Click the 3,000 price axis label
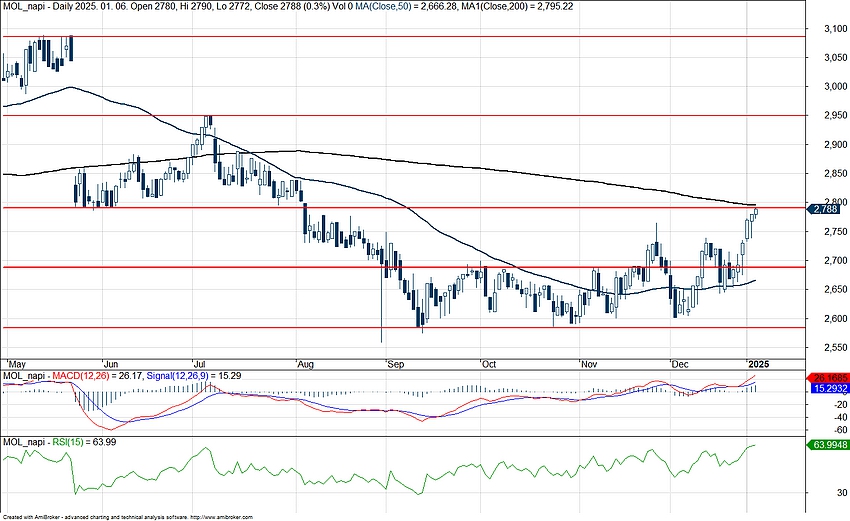The width and height of the screenshot is (850, 521). pyautogui.click(x=835, y=86)
